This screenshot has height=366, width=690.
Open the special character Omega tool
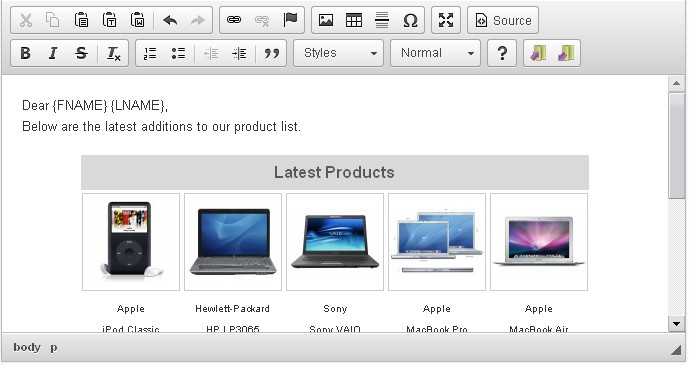(x=410, y=20)
